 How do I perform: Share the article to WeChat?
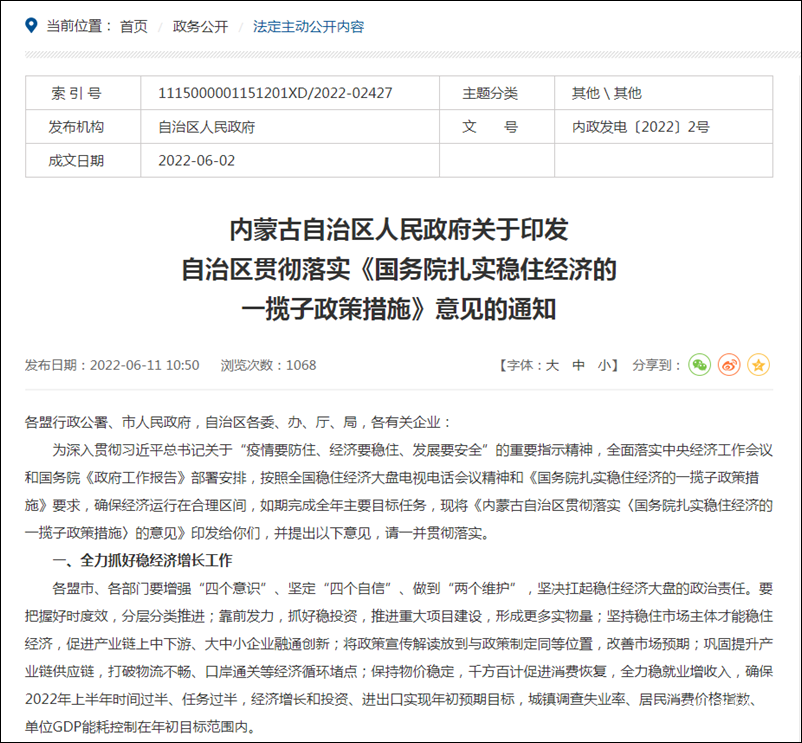[x=699, y=365]
